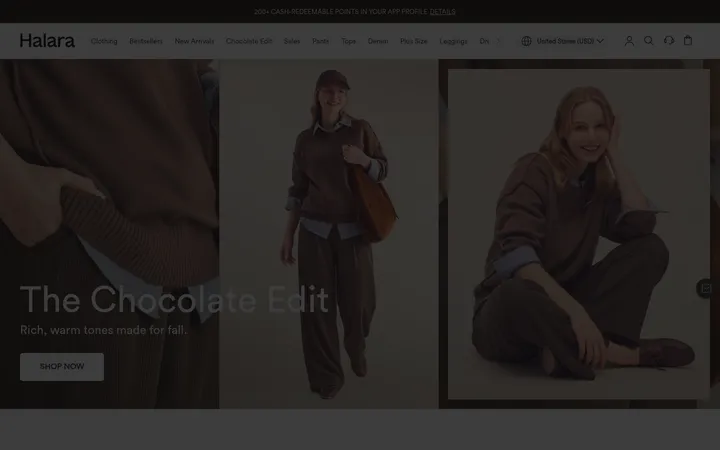The width and height of the screenshot is (720, 450).
Task: Click The Chocolate Edit headline
Action: [174, 299]
